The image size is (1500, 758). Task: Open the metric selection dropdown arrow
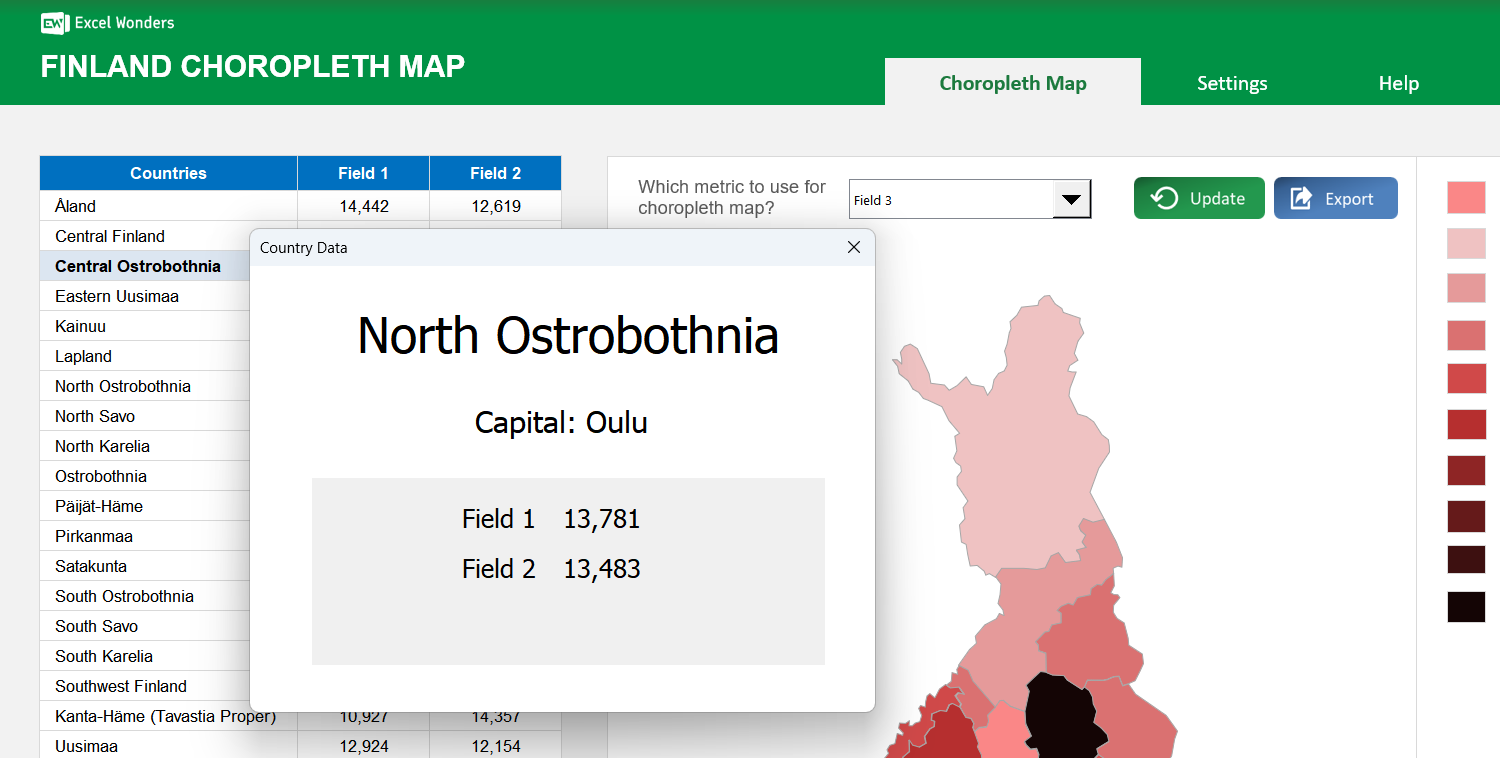click(x=1072, y=199)
